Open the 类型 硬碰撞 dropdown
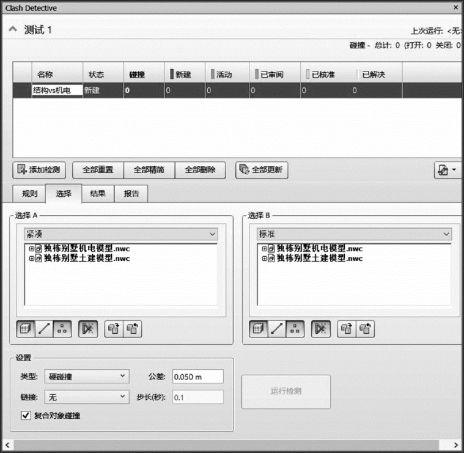This screenshot has width=464, height=453. coord(87,376)
